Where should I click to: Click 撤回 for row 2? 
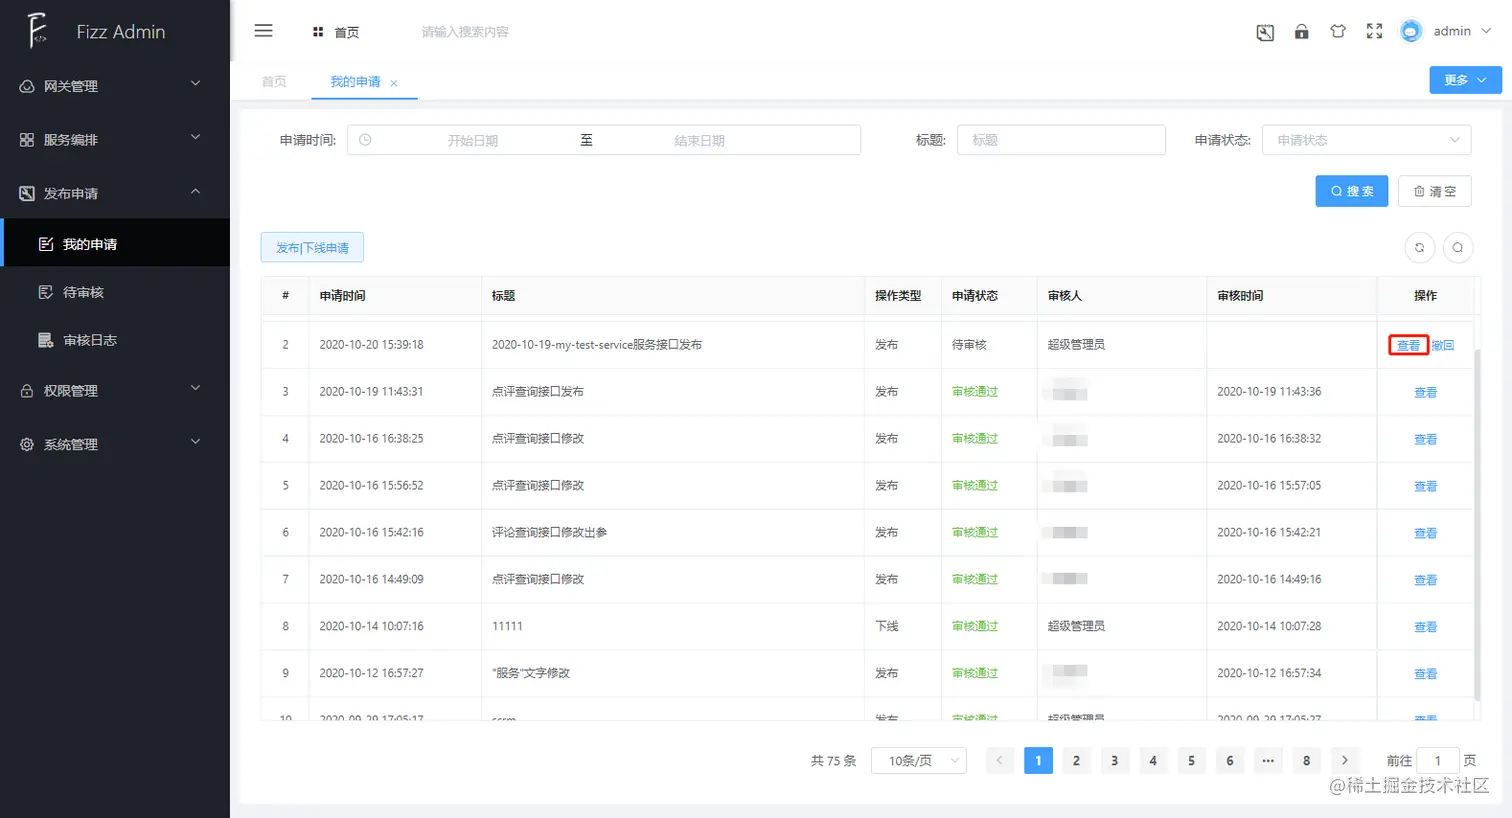pos(1443,345)
